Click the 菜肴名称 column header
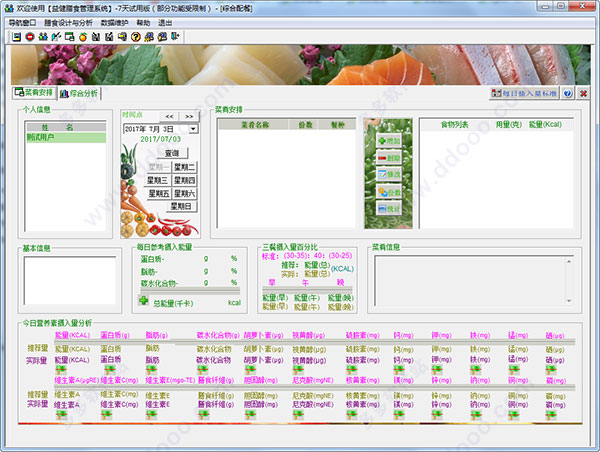The image size is (600, 452). [254, 124]
